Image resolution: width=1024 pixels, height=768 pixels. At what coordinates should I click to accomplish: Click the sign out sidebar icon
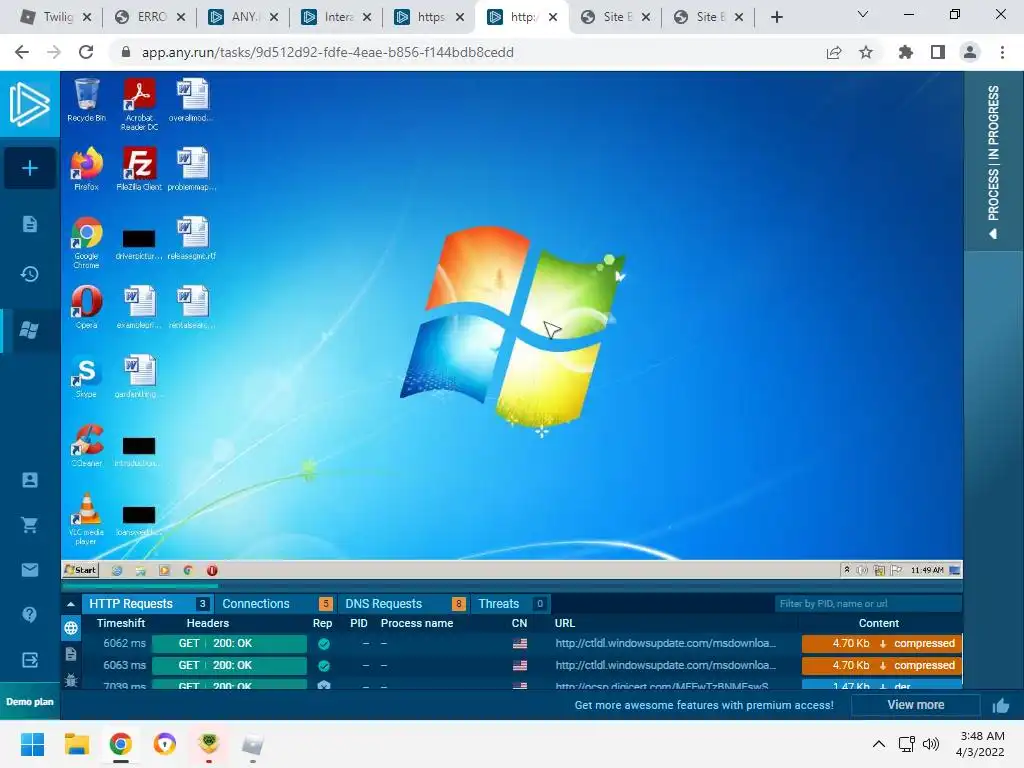(x=29, y=660)
